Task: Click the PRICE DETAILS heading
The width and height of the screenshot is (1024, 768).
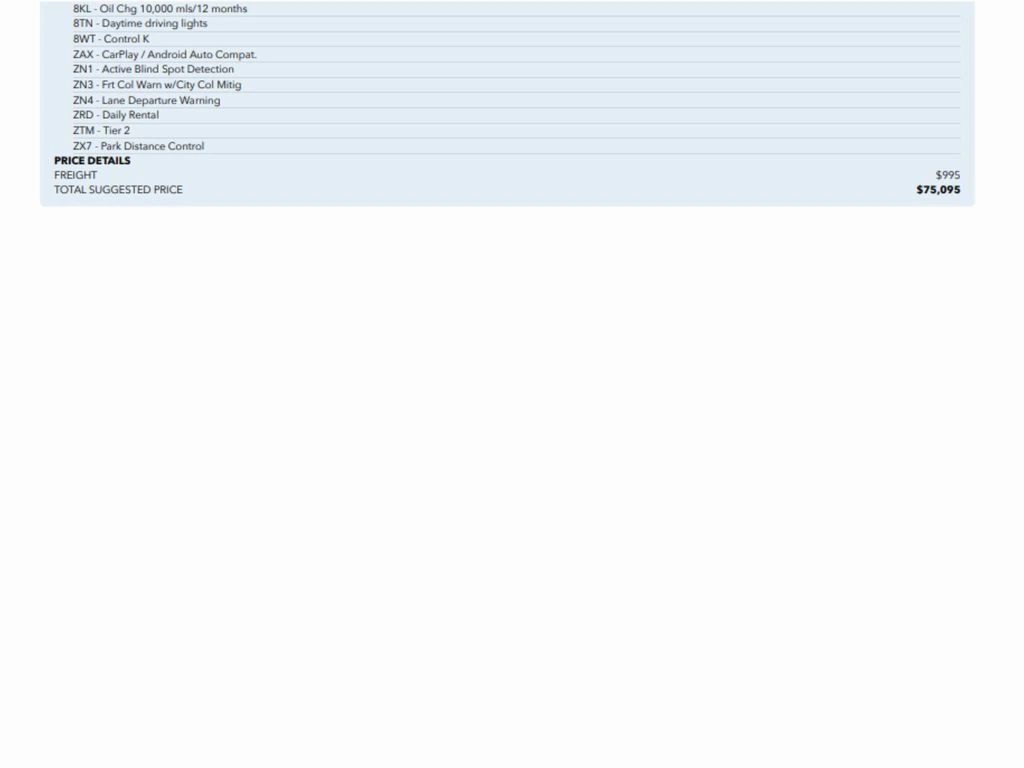Action: point(92,161)
